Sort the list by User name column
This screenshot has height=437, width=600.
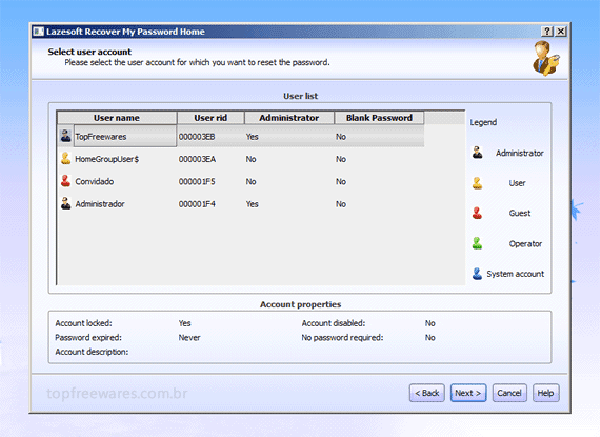pos(117,118)
